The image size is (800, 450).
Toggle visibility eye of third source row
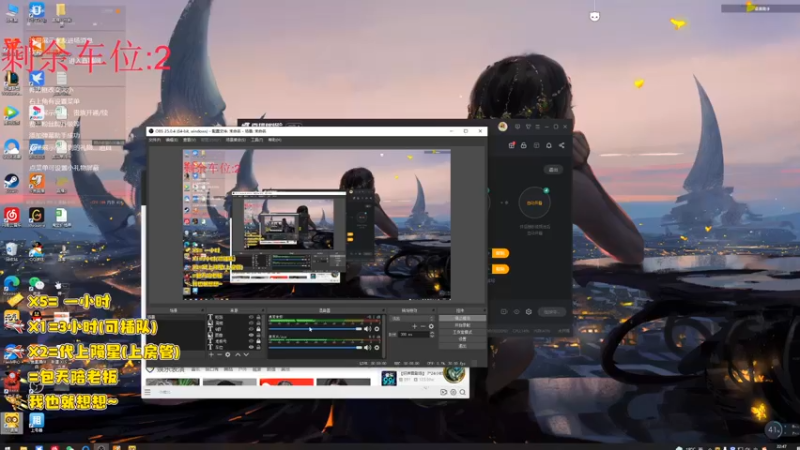click(252, 329)
